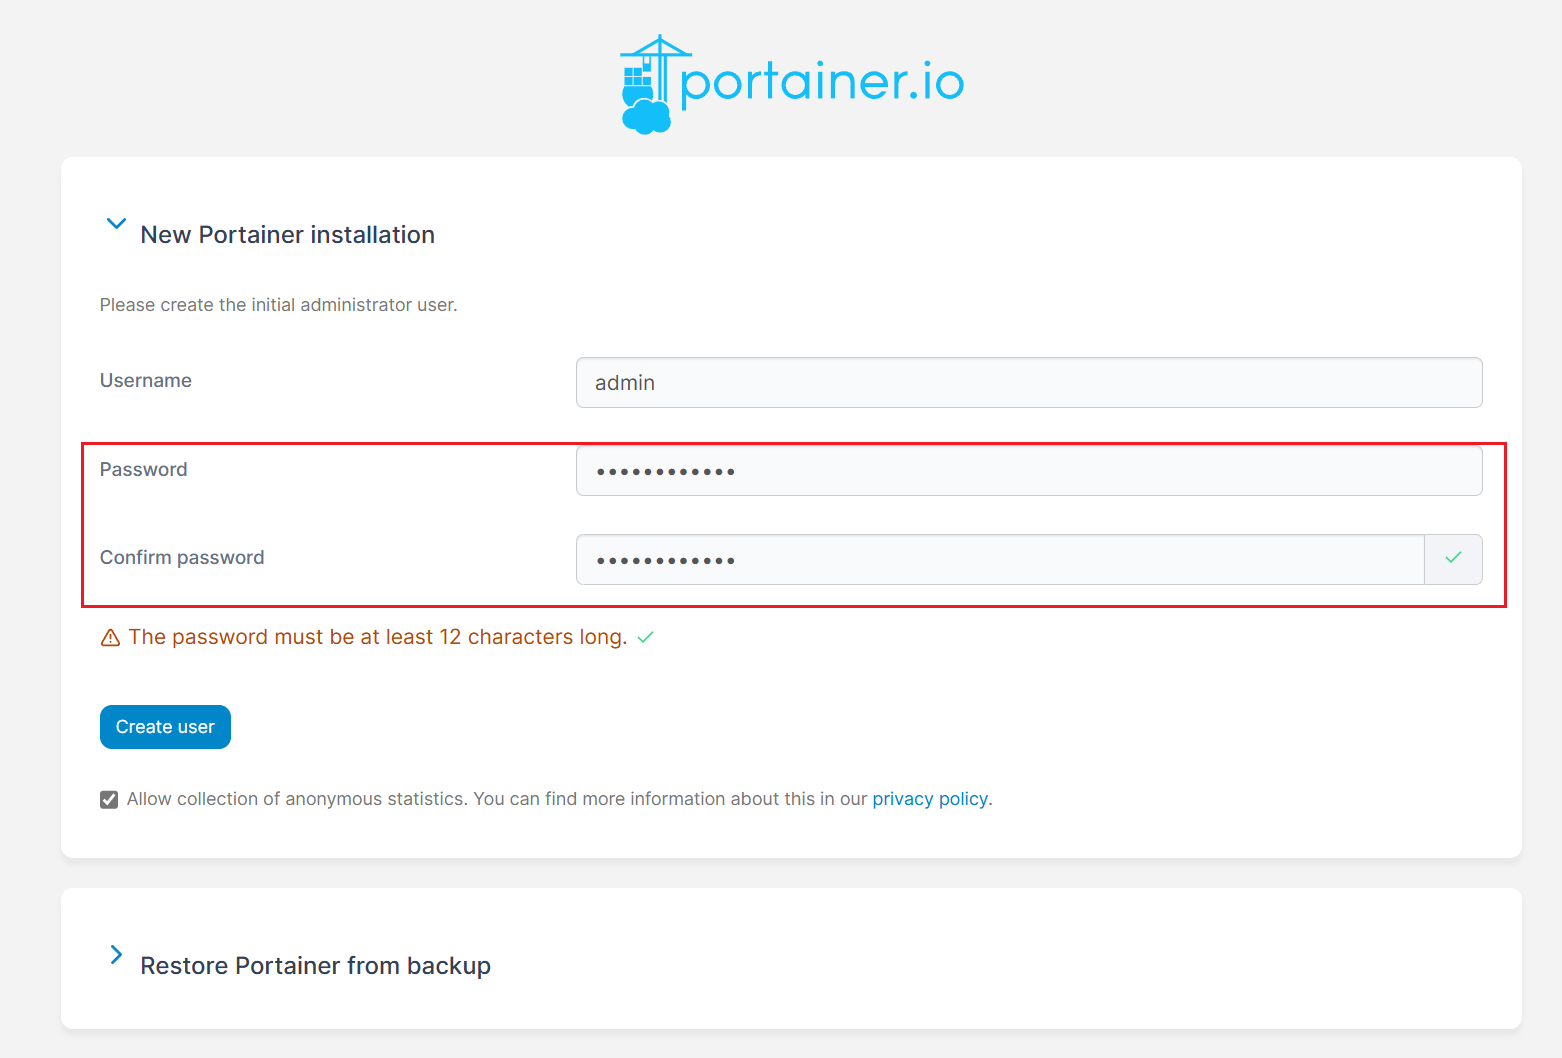1562x1058 pixels.
Task: Focus the Password input field
Action: tap(1028, 471)
